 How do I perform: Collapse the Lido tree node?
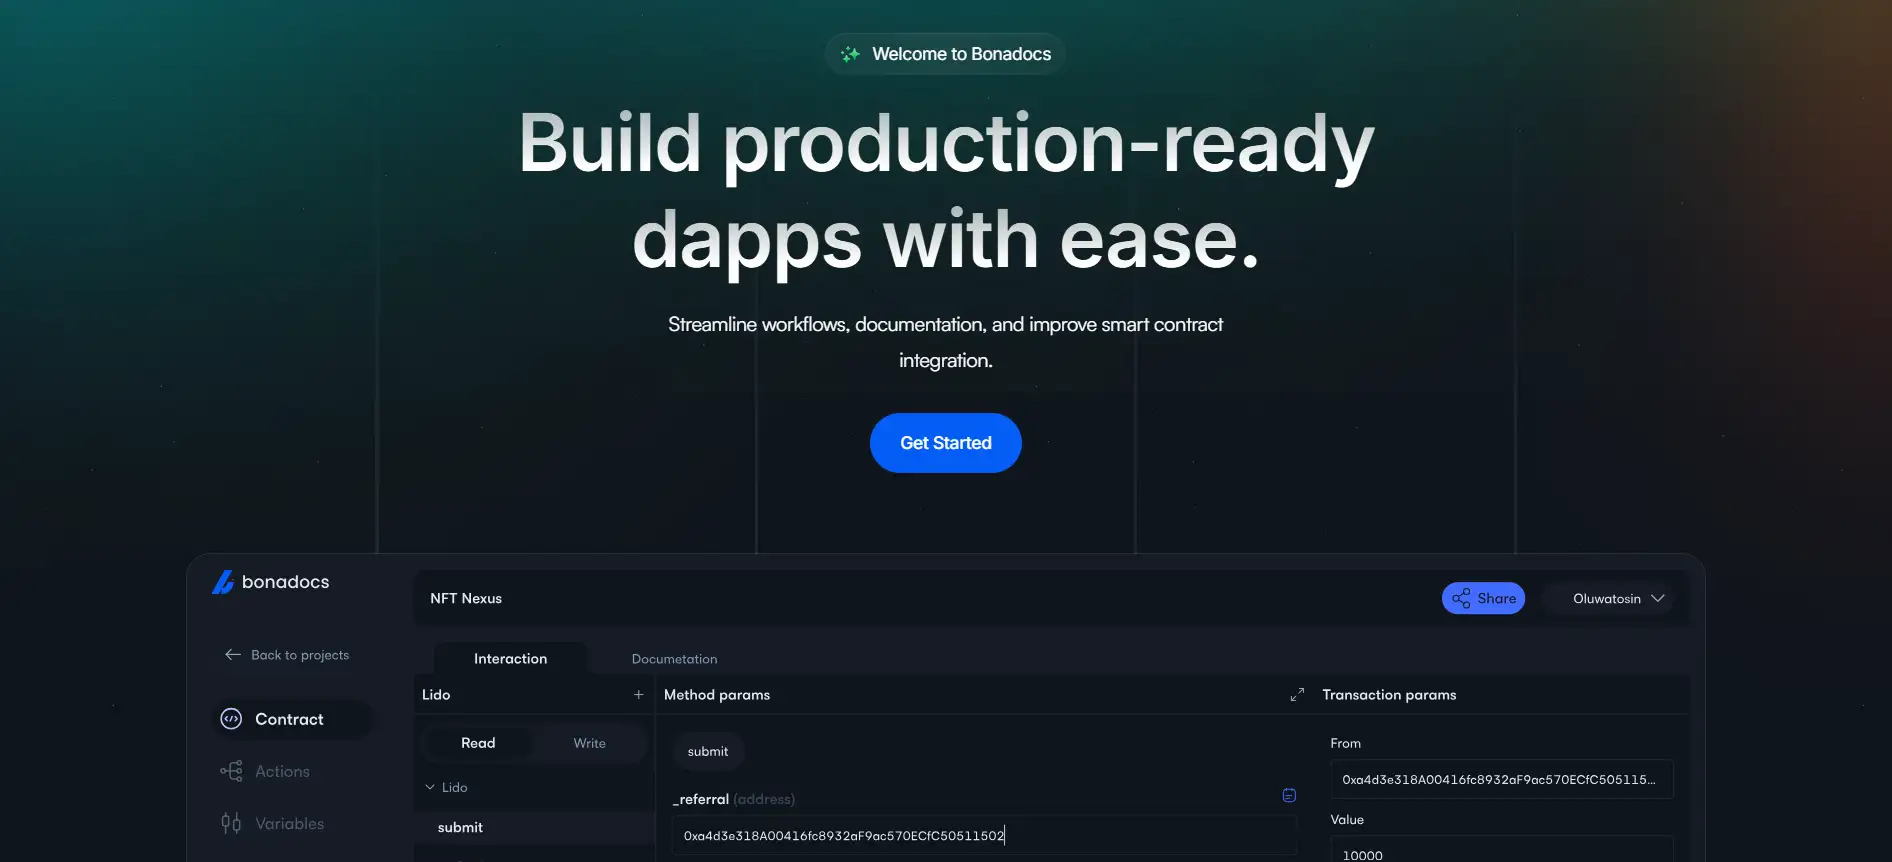[x=430, y=787]
